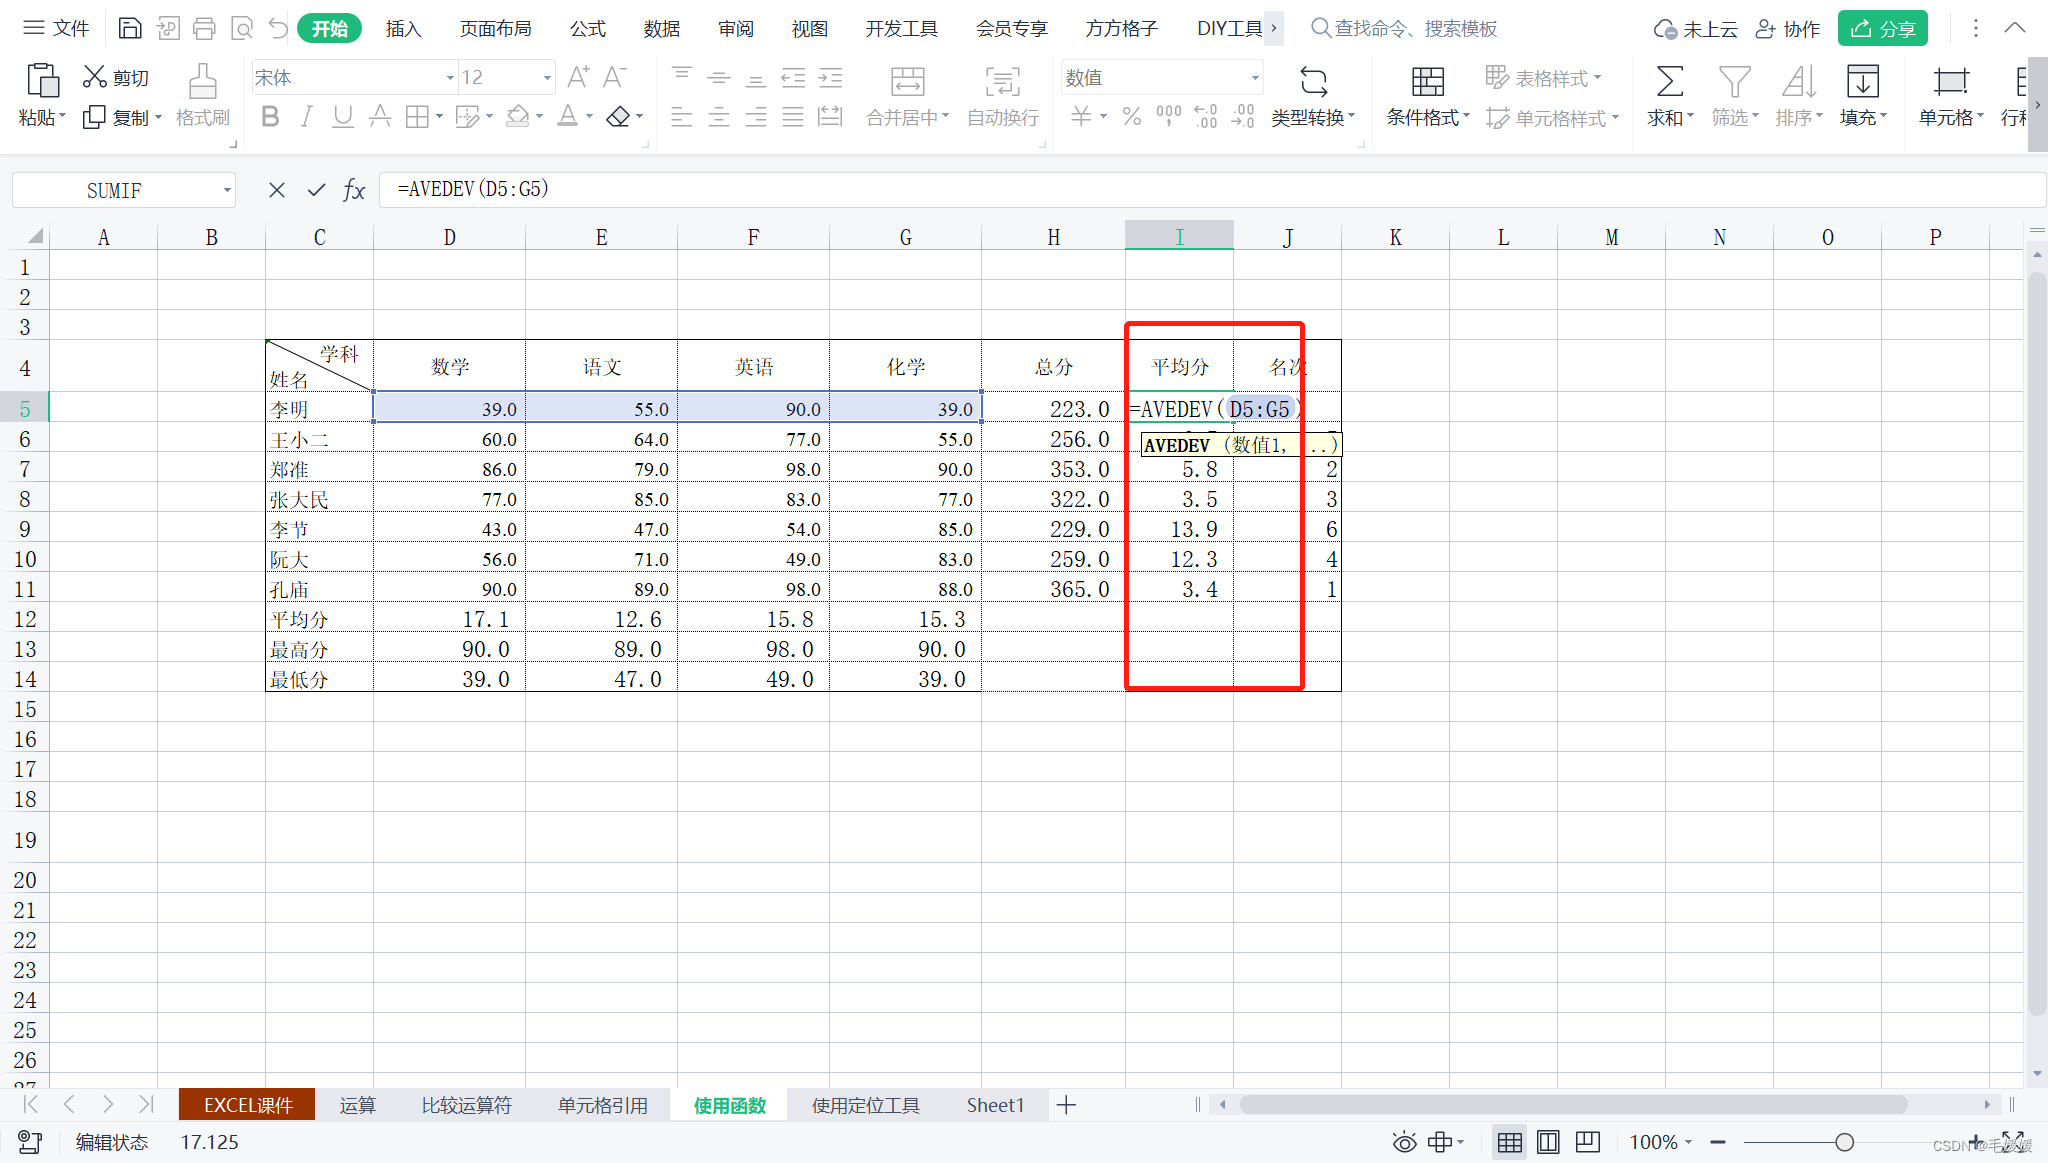Click the center horizontal align icon
Viewport: 2048px width, 1163px height.
click(x=719, y=117)
